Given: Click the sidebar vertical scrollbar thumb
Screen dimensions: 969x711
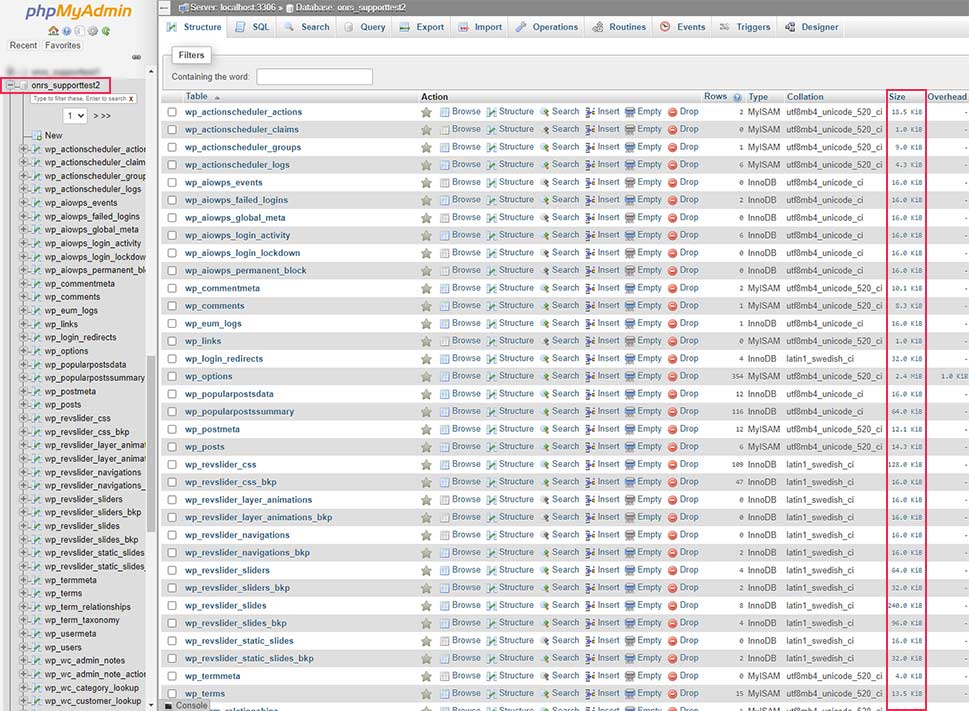Looking at the screenshot, I should click(x=151, y=442).
